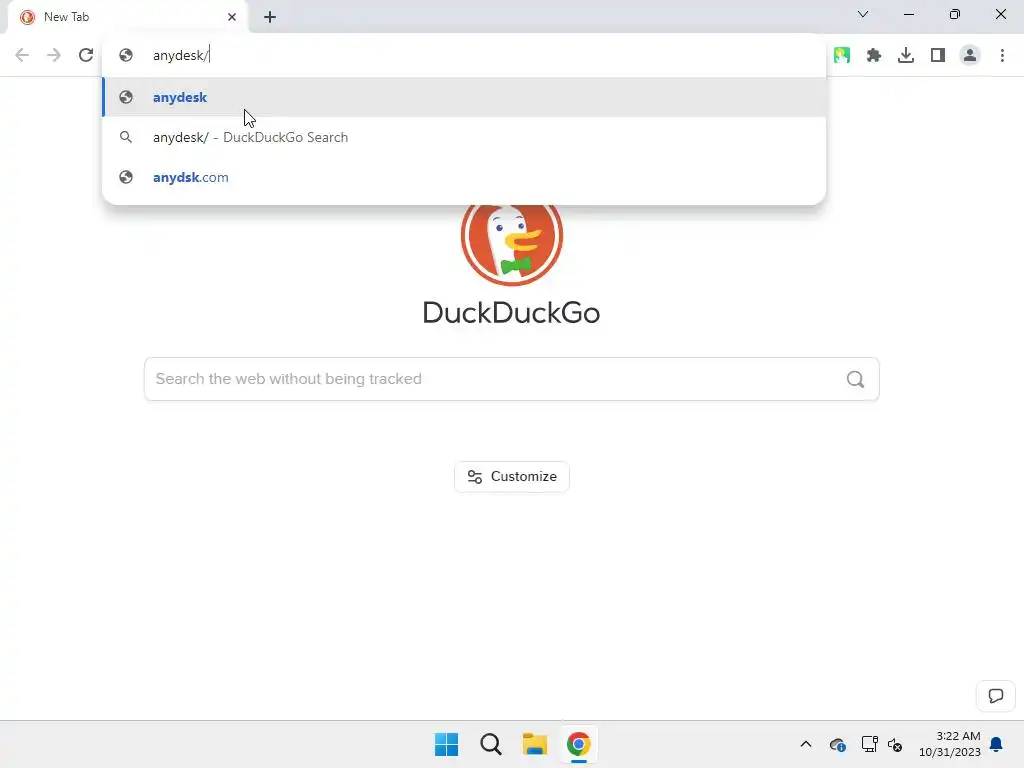Click the globe icon beside anydsk.com
Screen dimensions: 1024x768
click(126, 177)
